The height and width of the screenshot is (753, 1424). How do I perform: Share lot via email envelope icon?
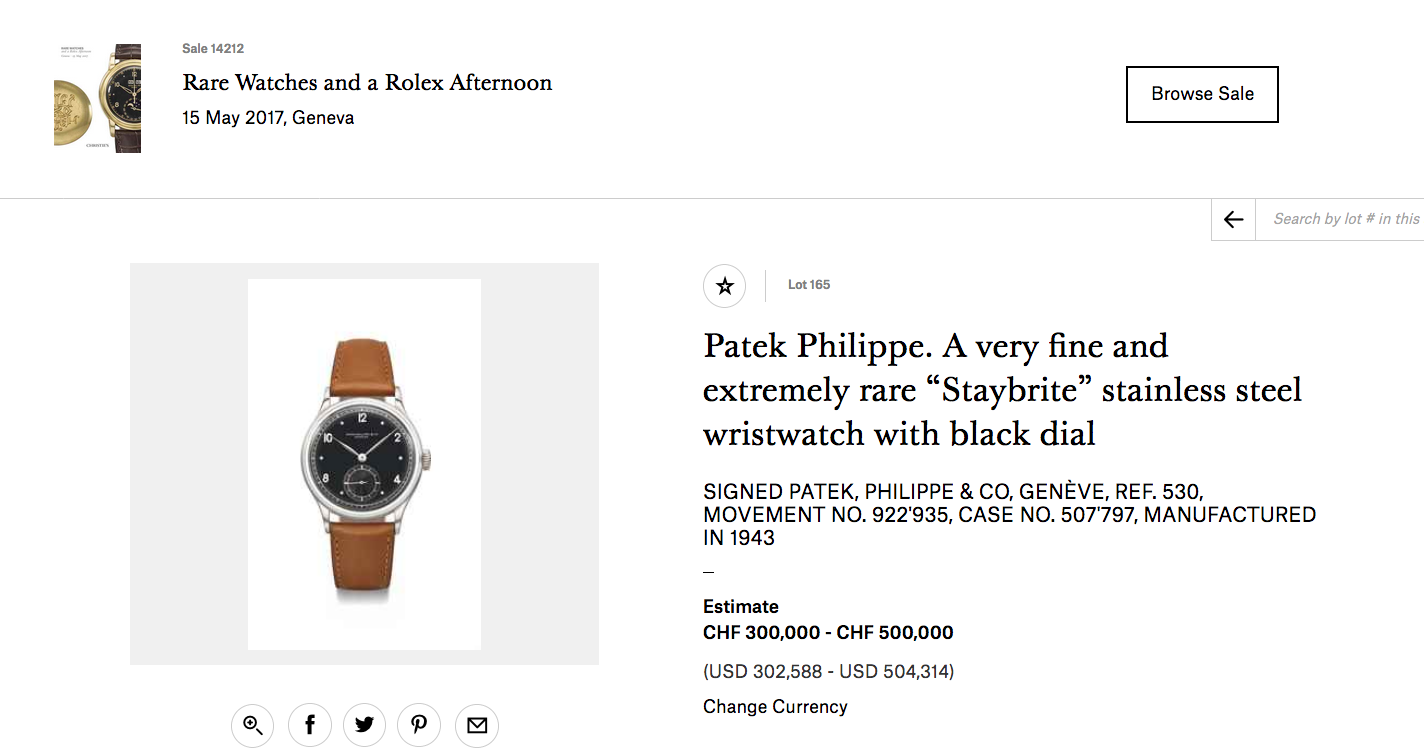coord(477,725)
